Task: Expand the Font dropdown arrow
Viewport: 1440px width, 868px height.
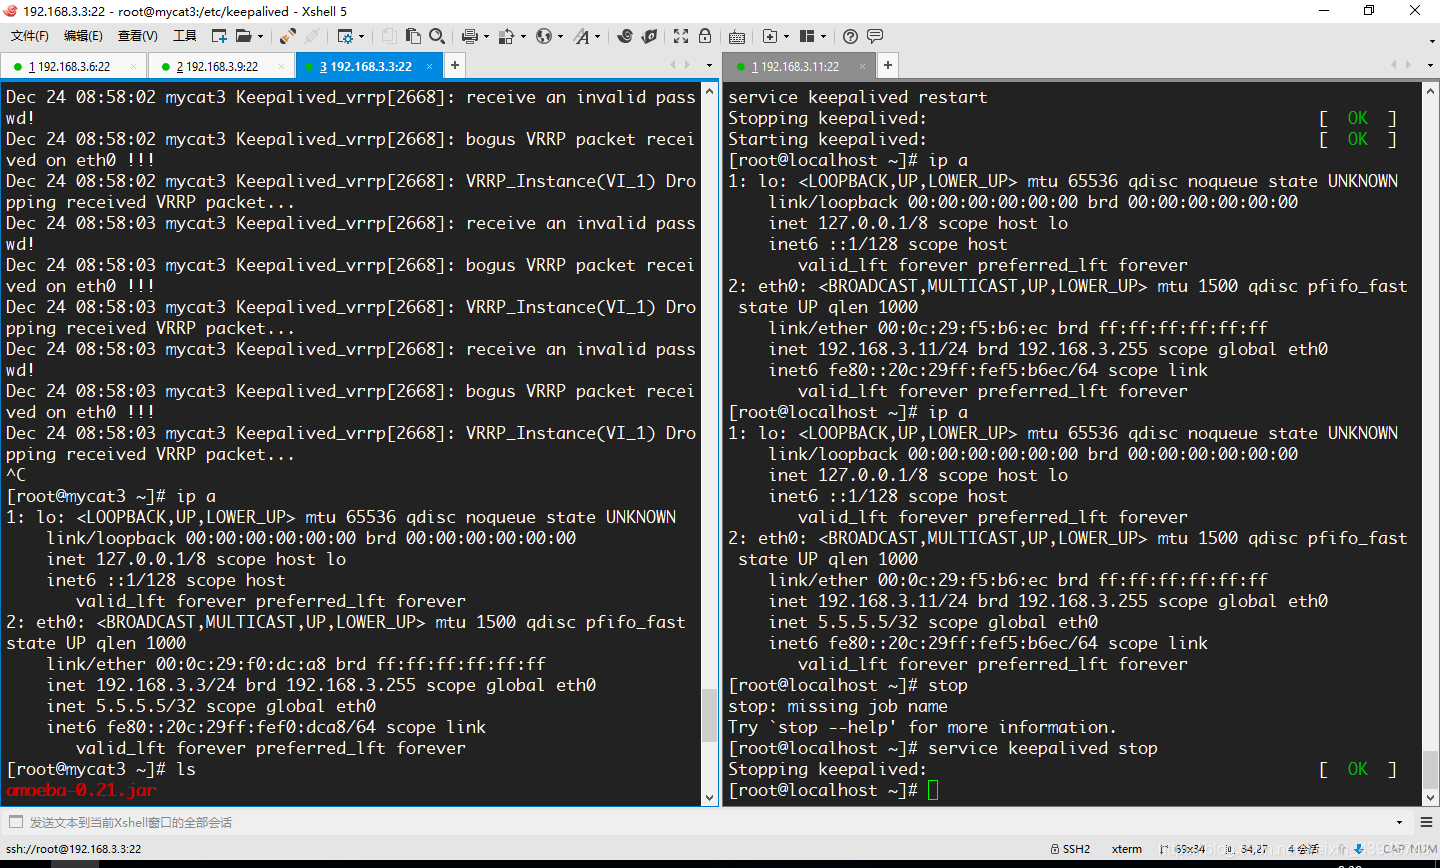Action: (597, 36)
